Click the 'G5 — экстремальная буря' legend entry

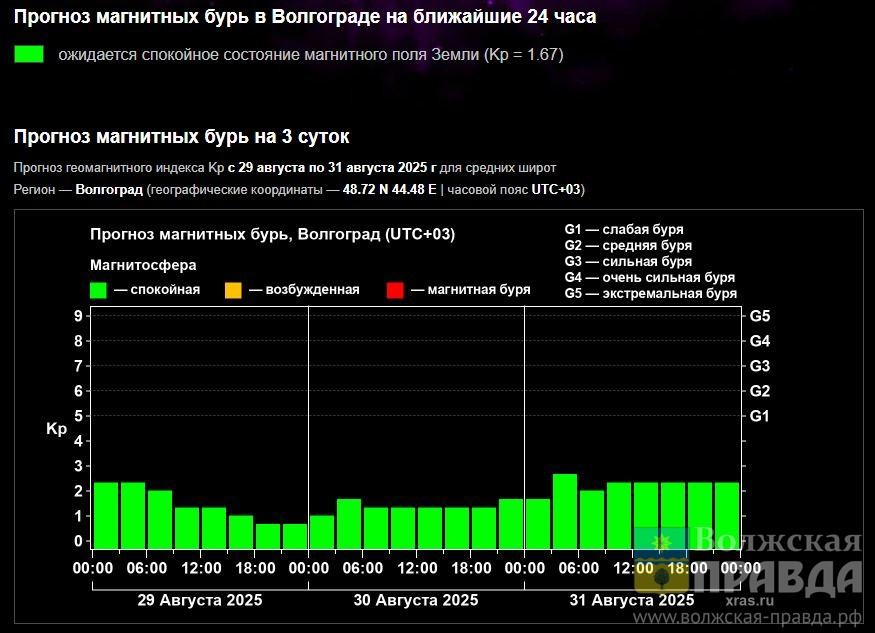pos(650,293)
